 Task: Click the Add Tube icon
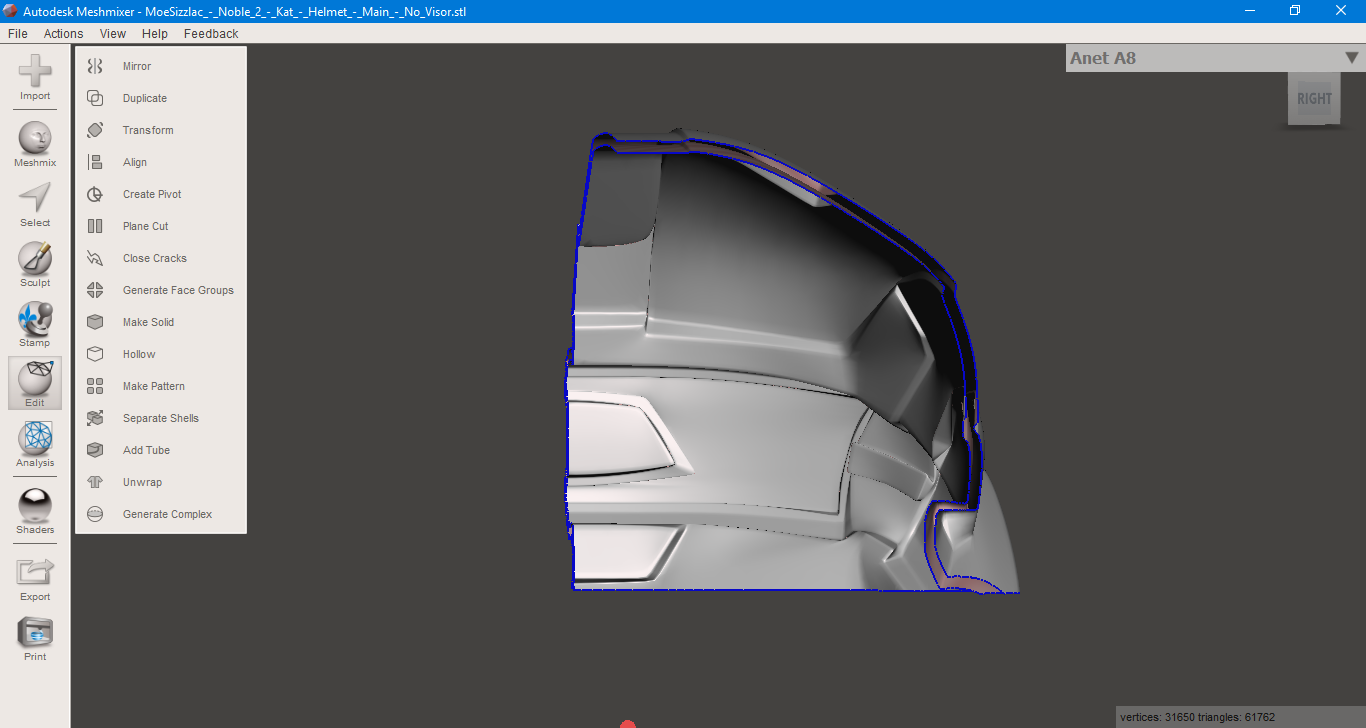pyautogui.click(x=95, y=450)
